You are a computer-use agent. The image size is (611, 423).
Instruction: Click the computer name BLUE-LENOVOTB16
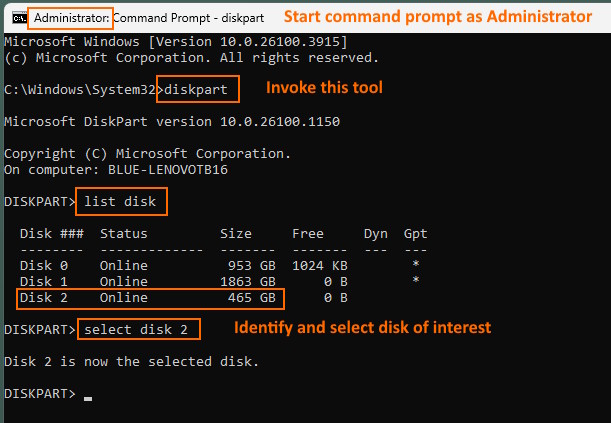pyautogui.click(x=168, y=170)
